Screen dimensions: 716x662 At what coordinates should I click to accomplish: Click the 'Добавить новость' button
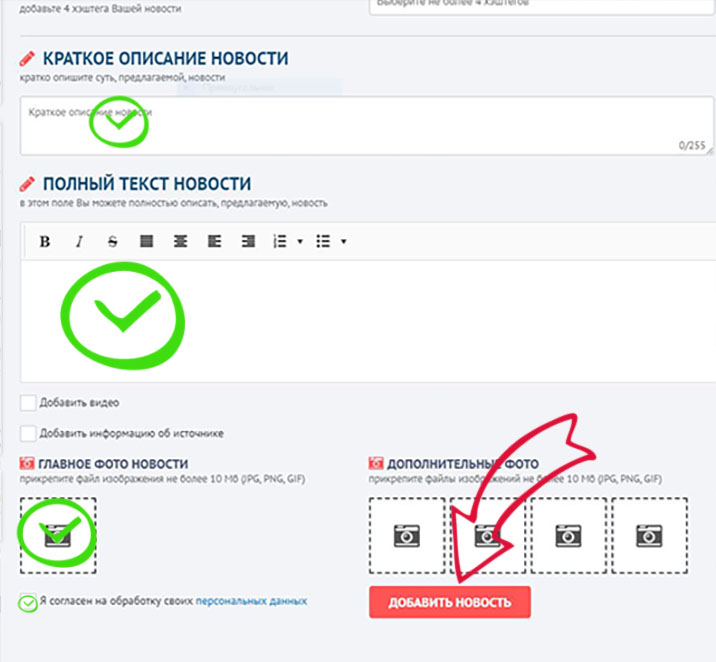[449, 602]
